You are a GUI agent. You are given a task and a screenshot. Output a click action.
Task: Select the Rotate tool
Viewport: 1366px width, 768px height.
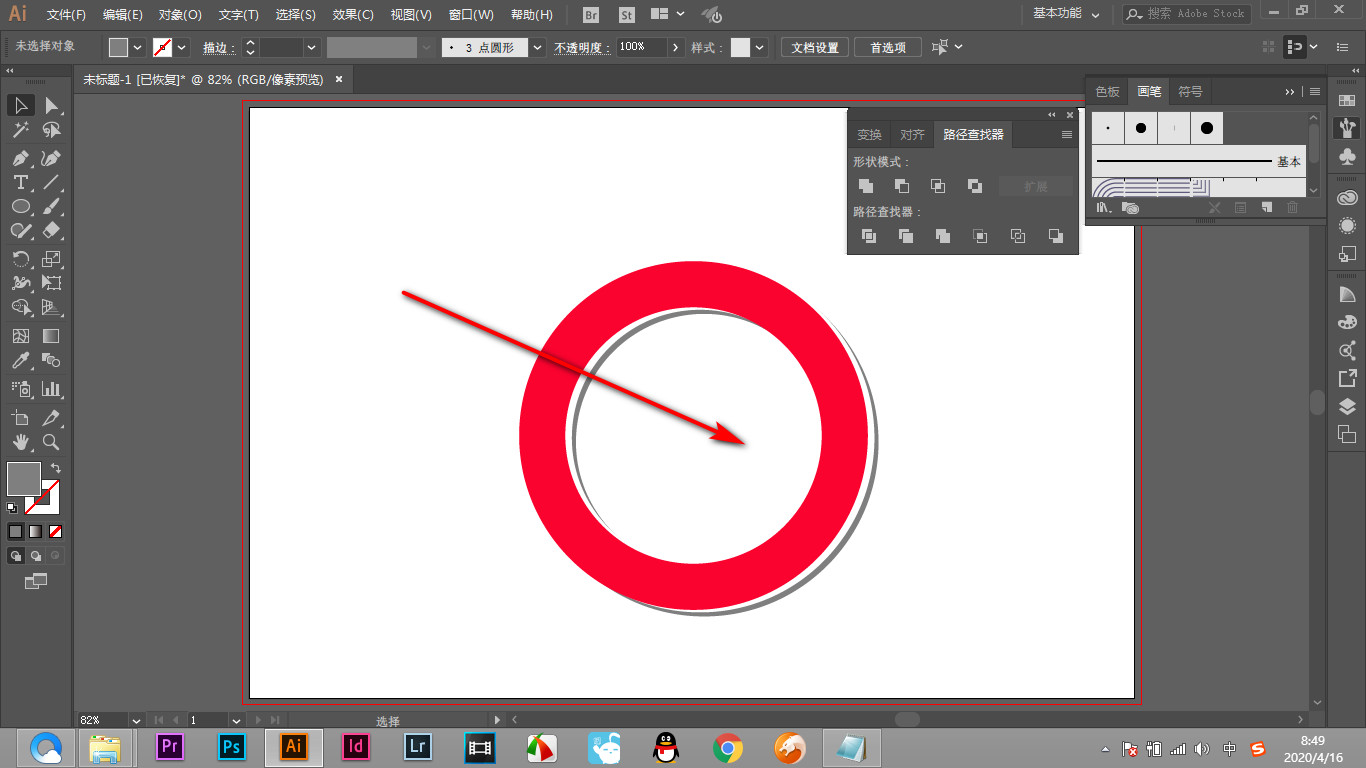(20, 259)
